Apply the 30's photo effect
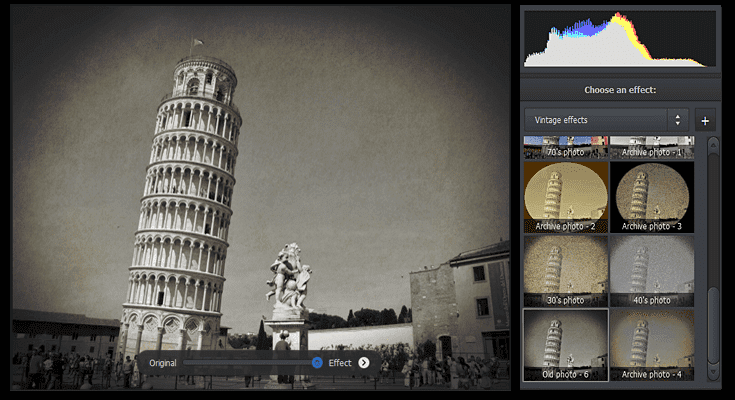735x400 pixels. (x=565, y=269)
